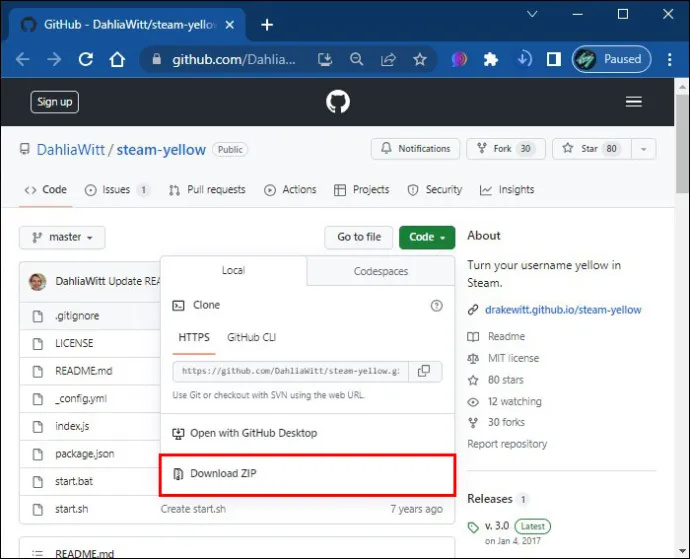This screenshot has height=559, width=690.
Task: Click the Notifications bell button
Action: 415,149
